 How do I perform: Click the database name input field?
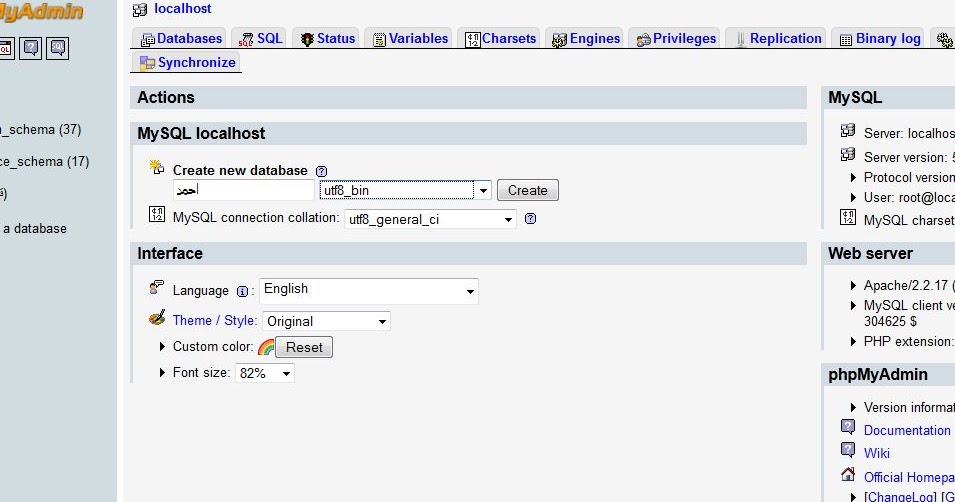[244, 190]
